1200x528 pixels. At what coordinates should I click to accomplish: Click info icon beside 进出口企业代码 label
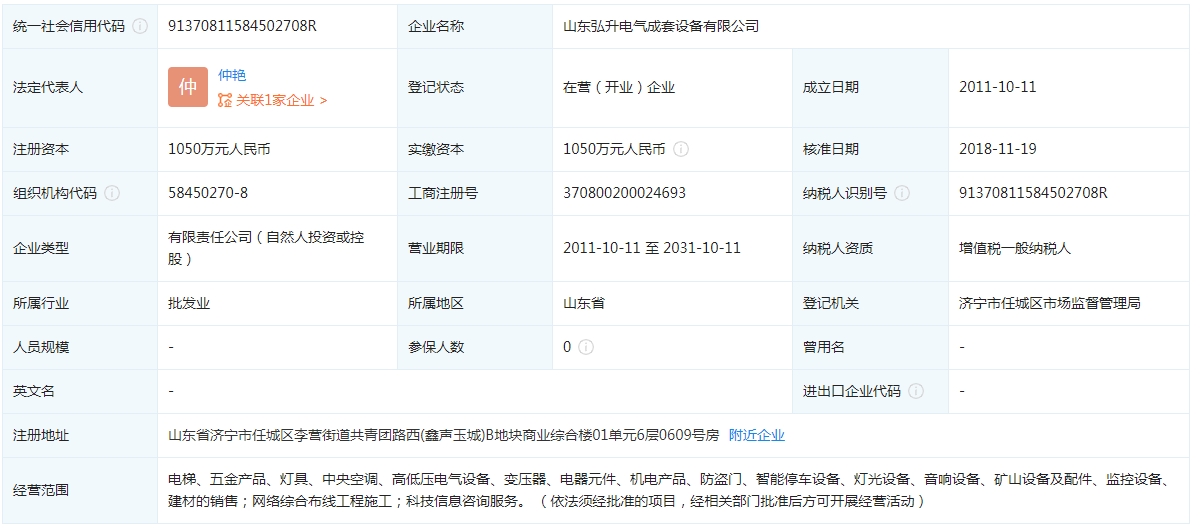tap(916, 391)
